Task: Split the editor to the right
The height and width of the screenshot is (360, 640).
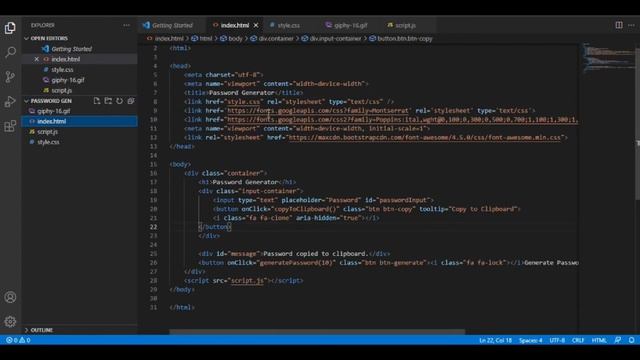Action: [619, 25]
